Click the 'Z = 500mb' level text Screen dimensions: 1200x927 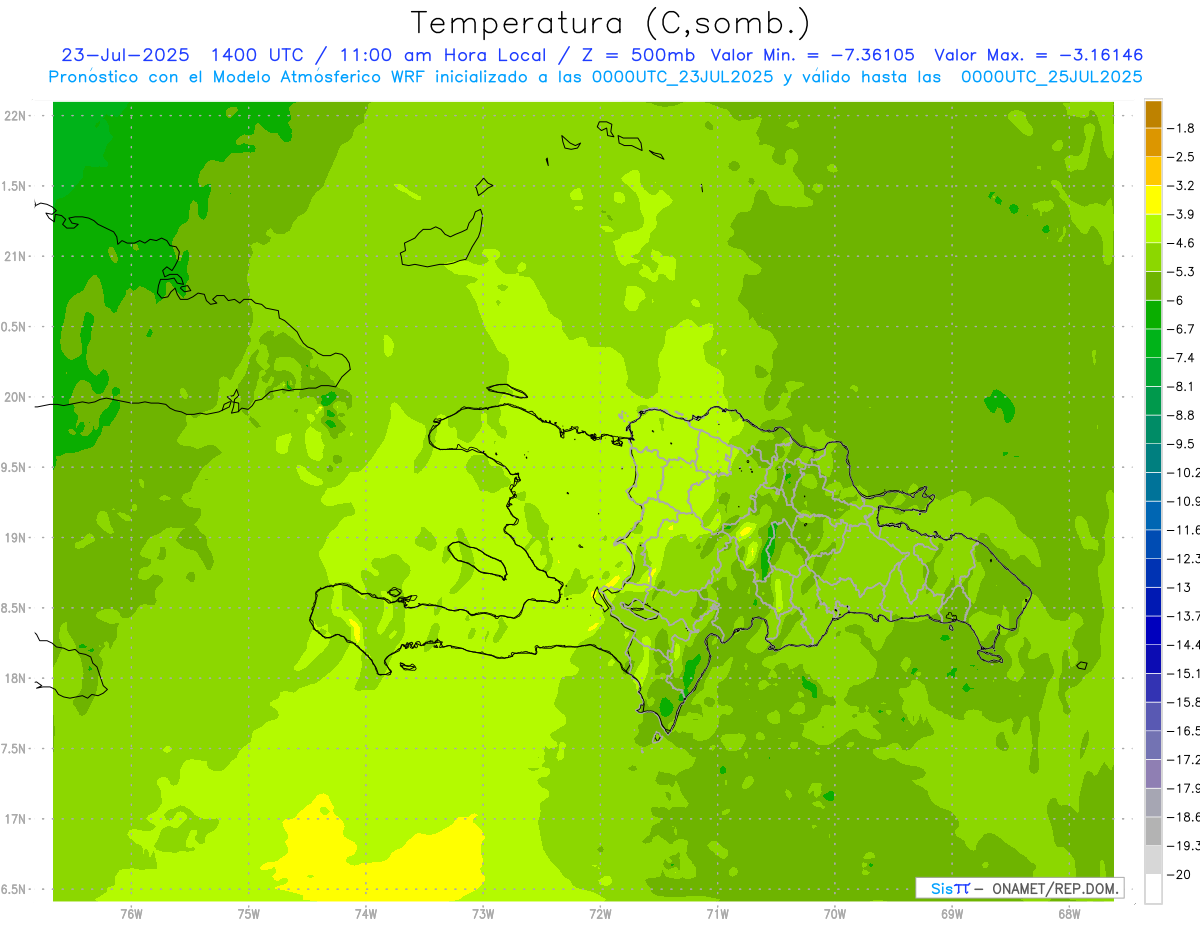click(x=637, y=55)
